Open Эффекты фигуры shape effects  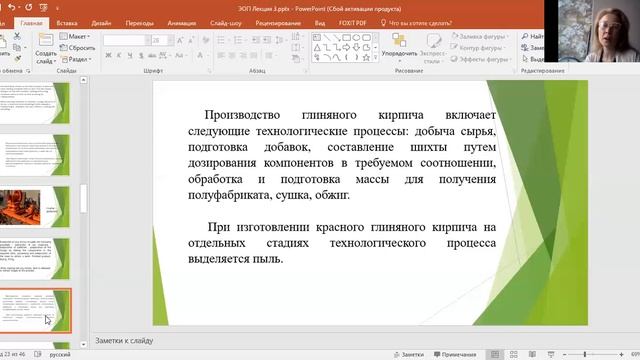(481, 59)
